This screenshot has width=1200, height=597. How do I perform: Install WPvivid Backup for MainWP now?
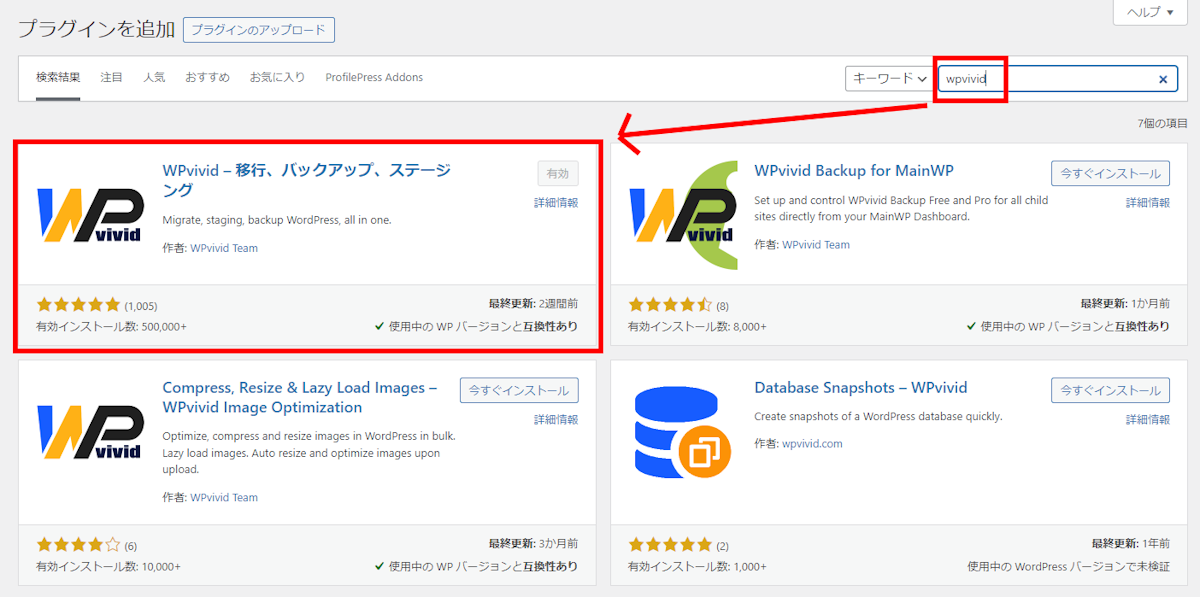pos(1110,173)
